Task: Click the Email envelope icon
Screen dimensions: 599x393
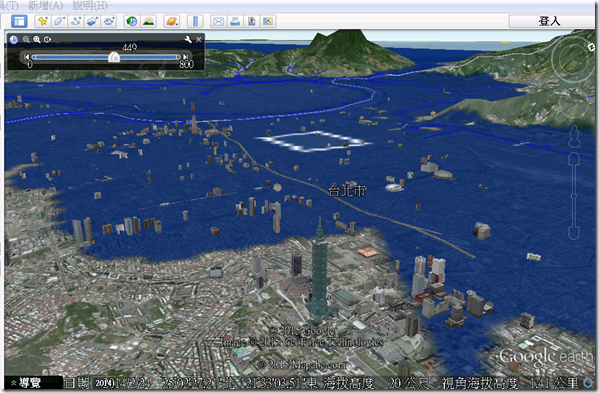Action: pyautogui.click(x=218, y=21)
